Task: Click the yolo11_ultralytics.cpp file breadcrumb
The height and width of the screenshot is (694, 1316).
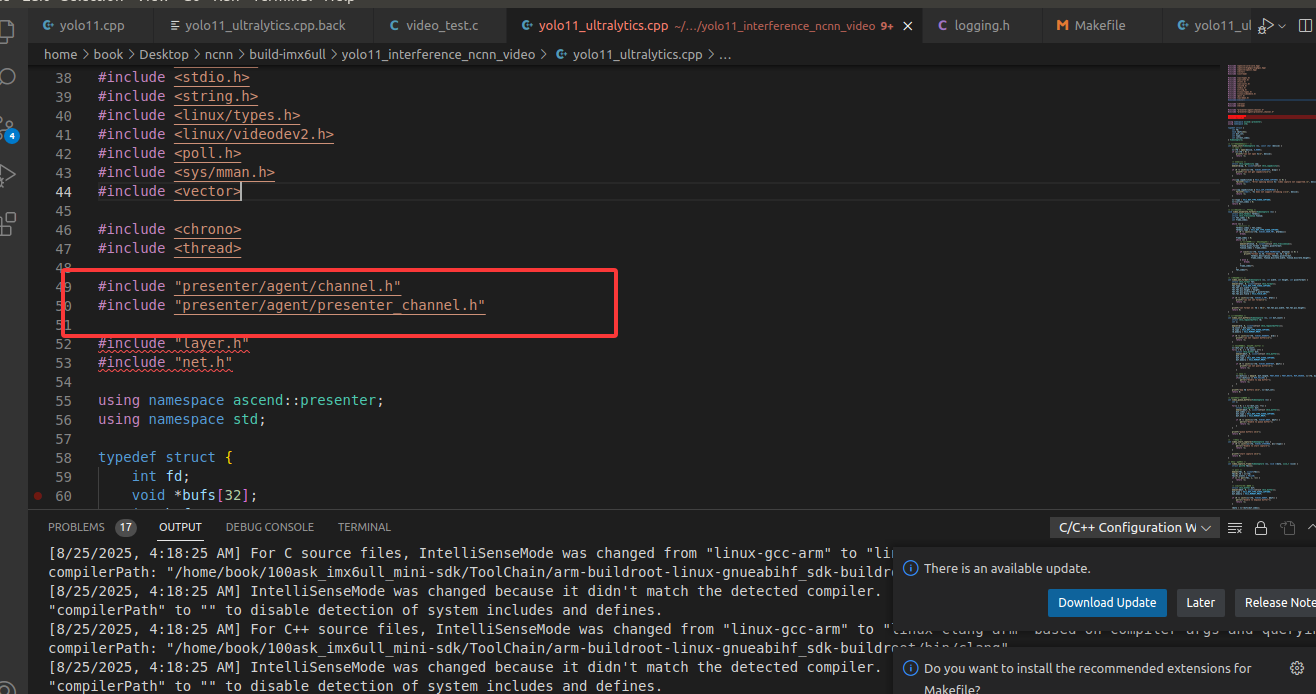Action: [628, 55]
